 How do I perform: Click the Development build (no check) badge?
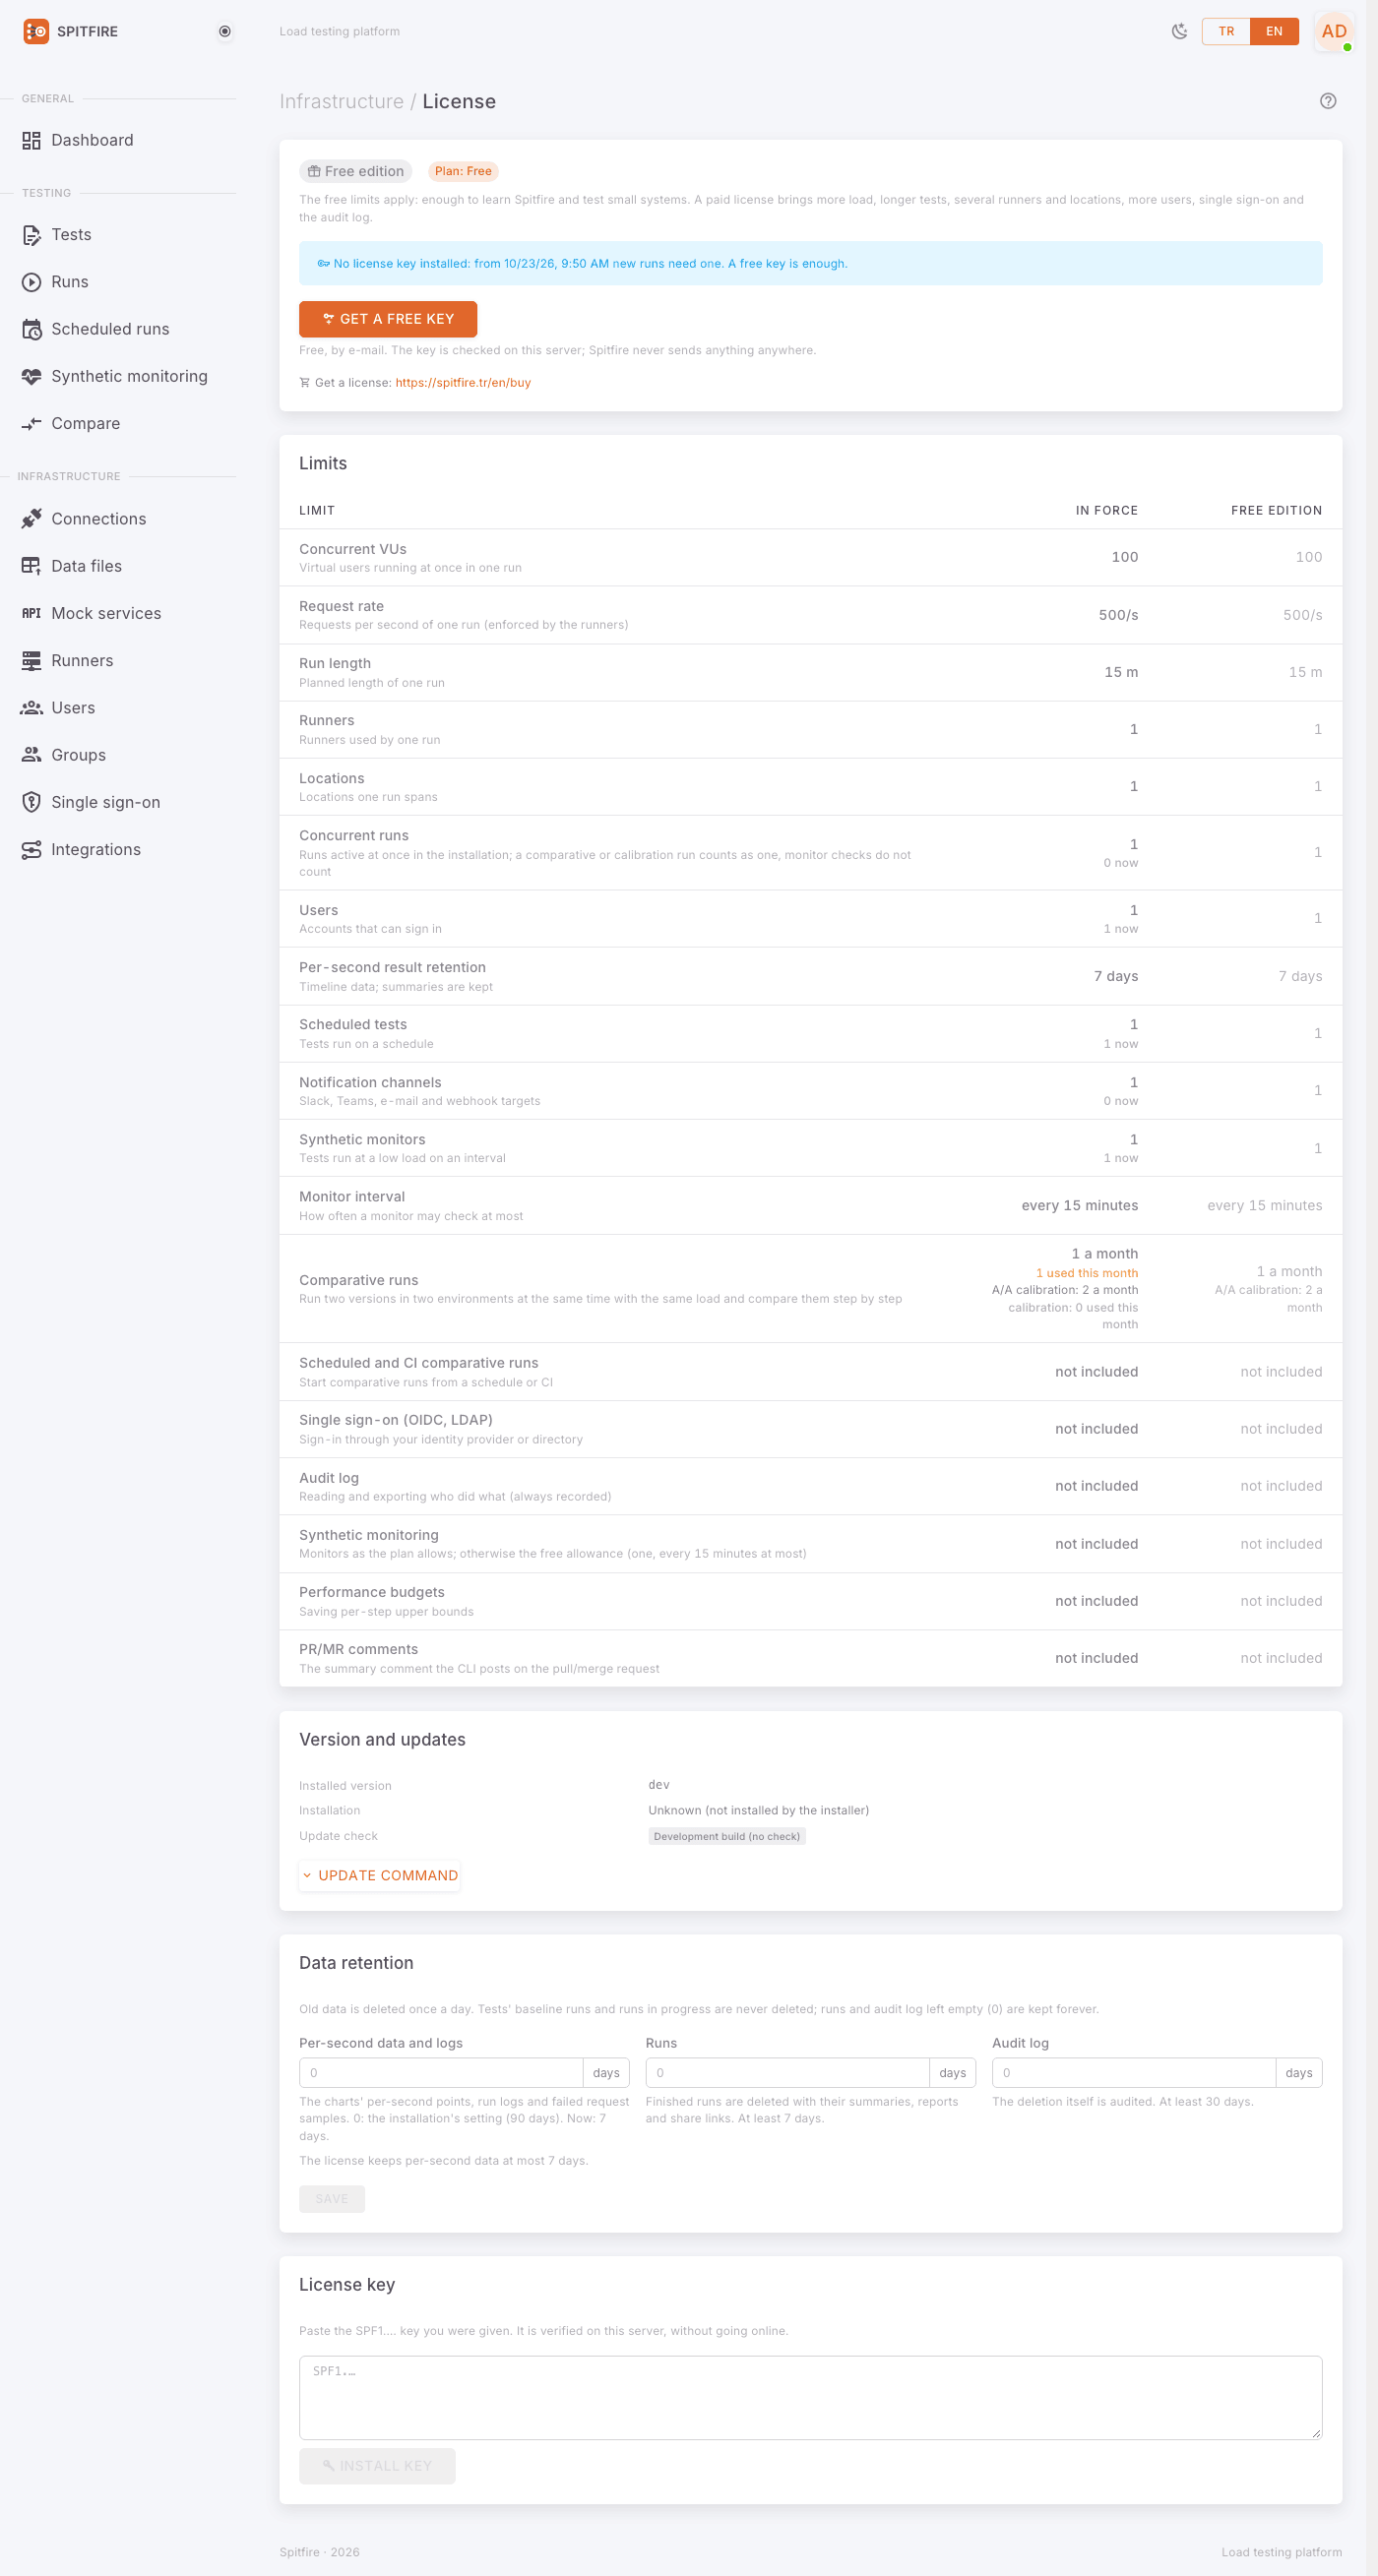pos(727,1837)
